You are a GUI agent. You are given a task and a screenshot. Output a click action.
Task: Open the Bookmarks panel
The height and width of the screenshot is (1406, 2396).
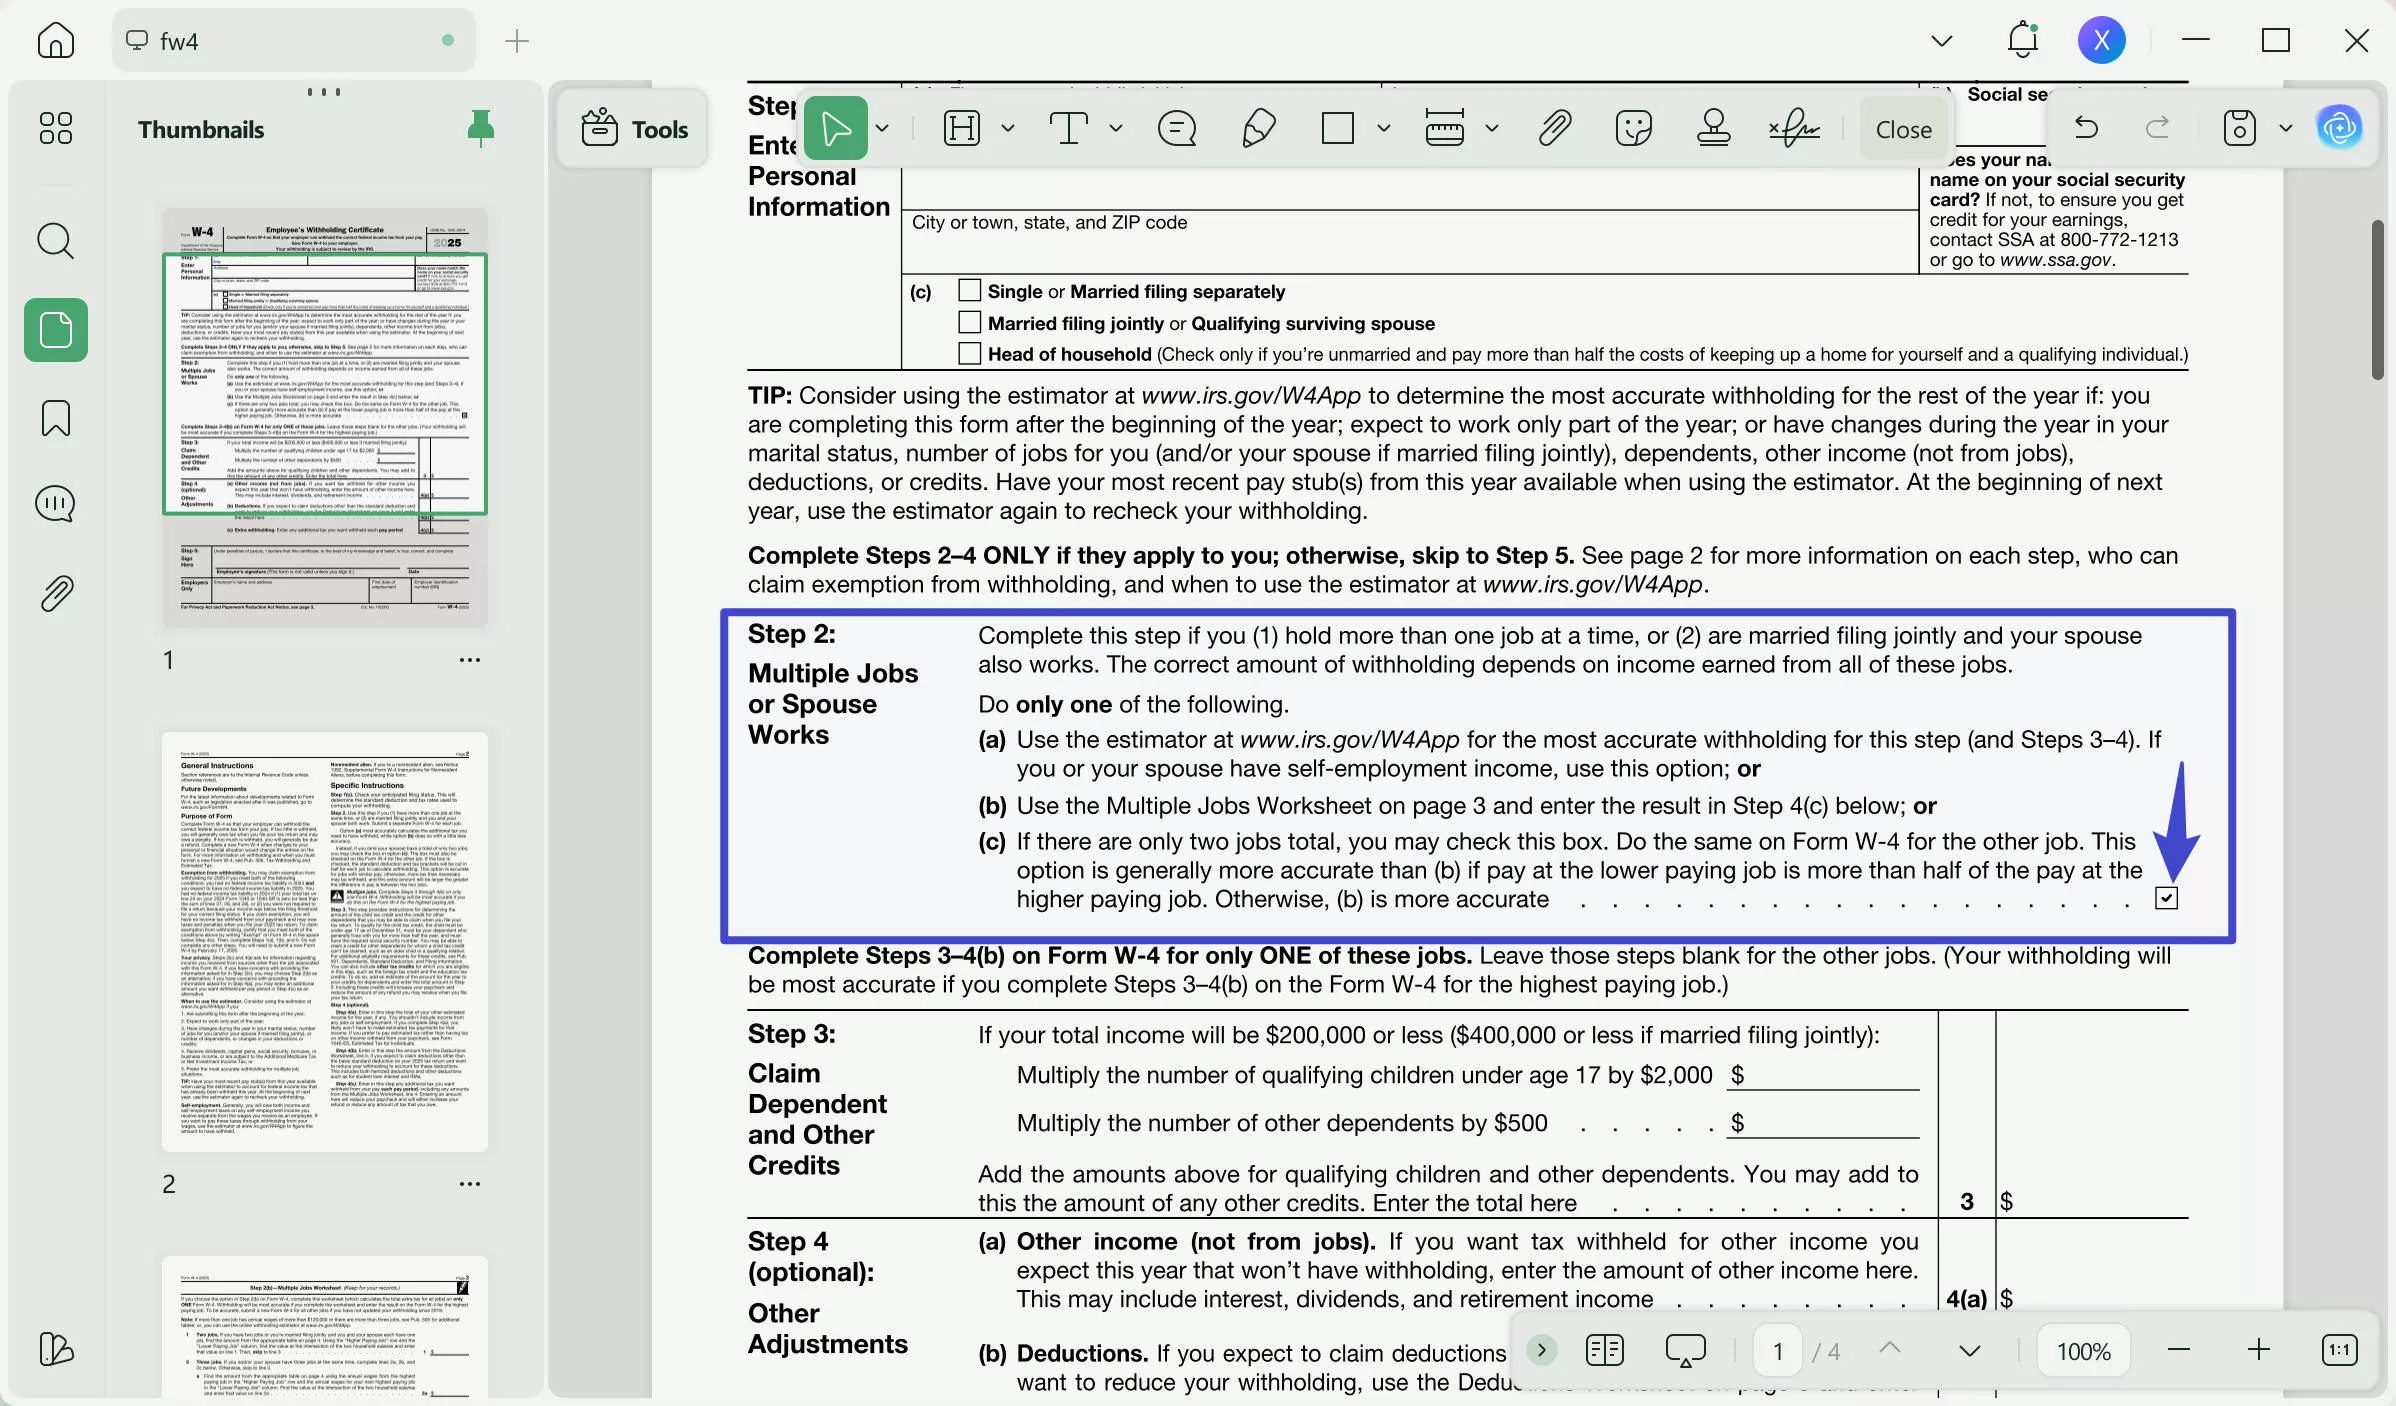tap(55, 418)
